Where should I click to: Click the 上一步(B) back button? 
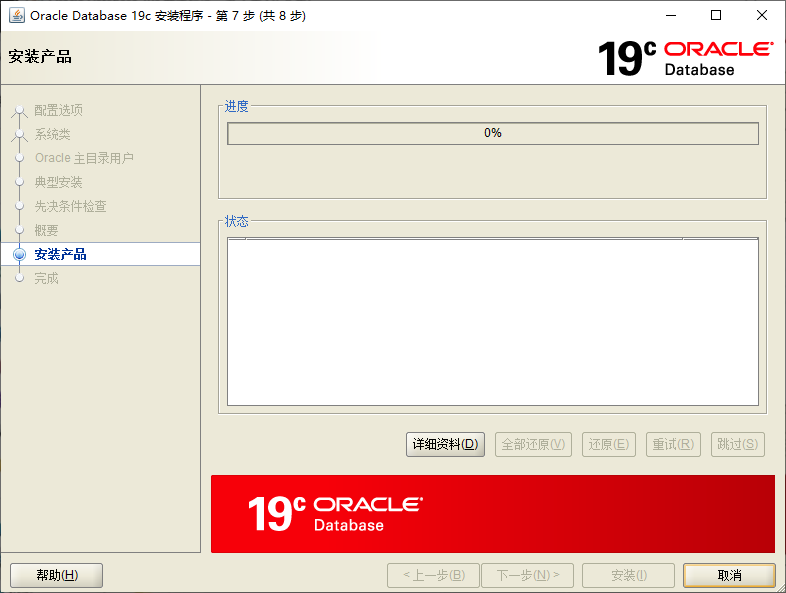[434, 575]
